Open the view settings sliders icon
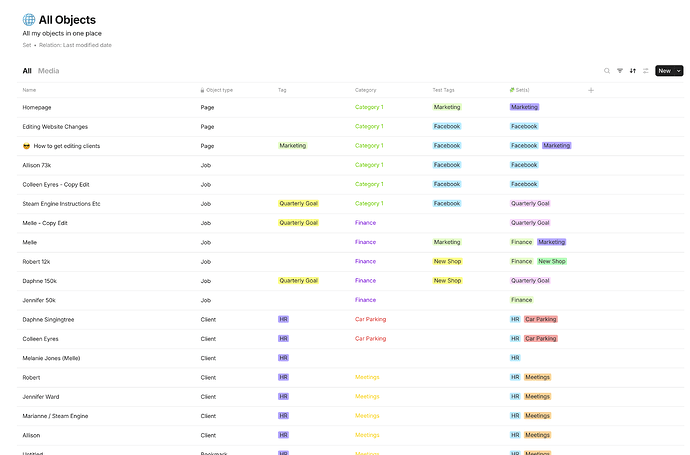The image size is (690, 455). point(646,71)
